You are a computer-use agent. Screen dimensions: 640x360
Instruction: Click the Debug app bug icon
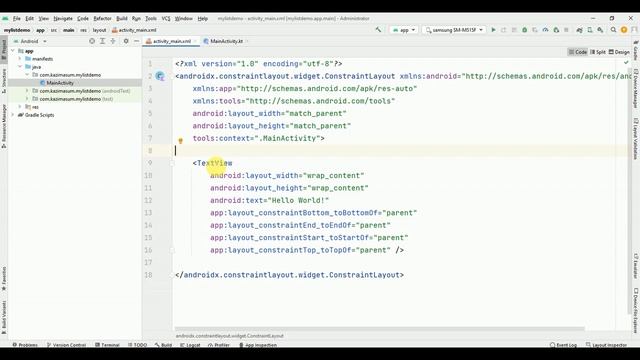(x=524, y=30)
